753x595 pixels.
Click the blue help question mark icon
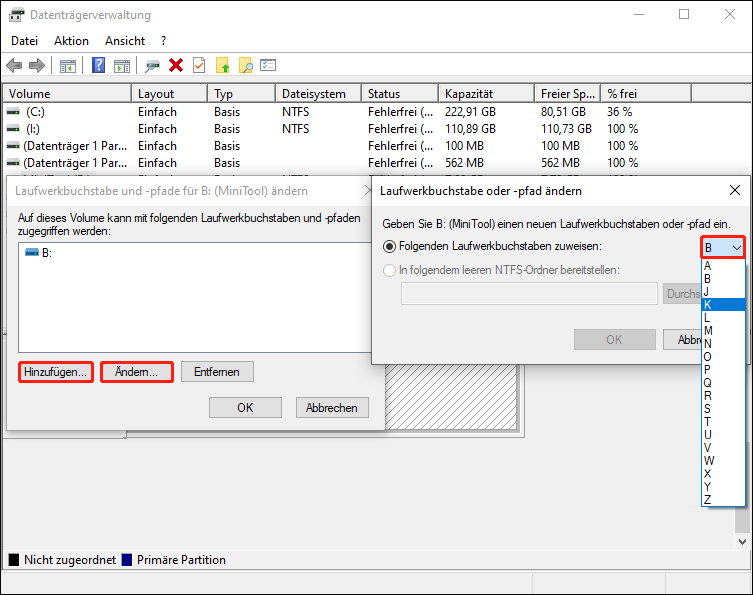coord(99,65)
